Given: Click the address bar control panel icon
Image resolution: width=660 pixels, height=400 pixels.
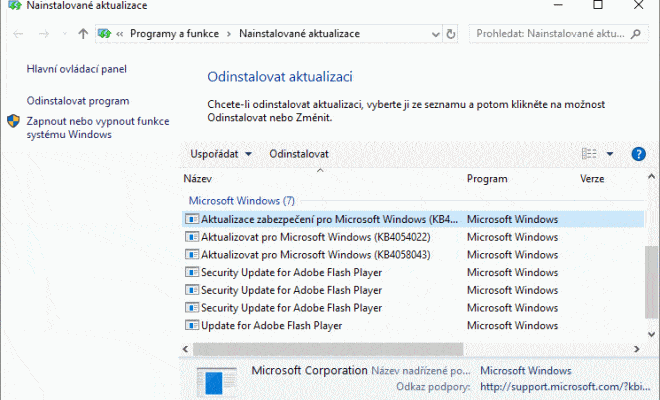Looking at the screenshot, I should (104, 34).
